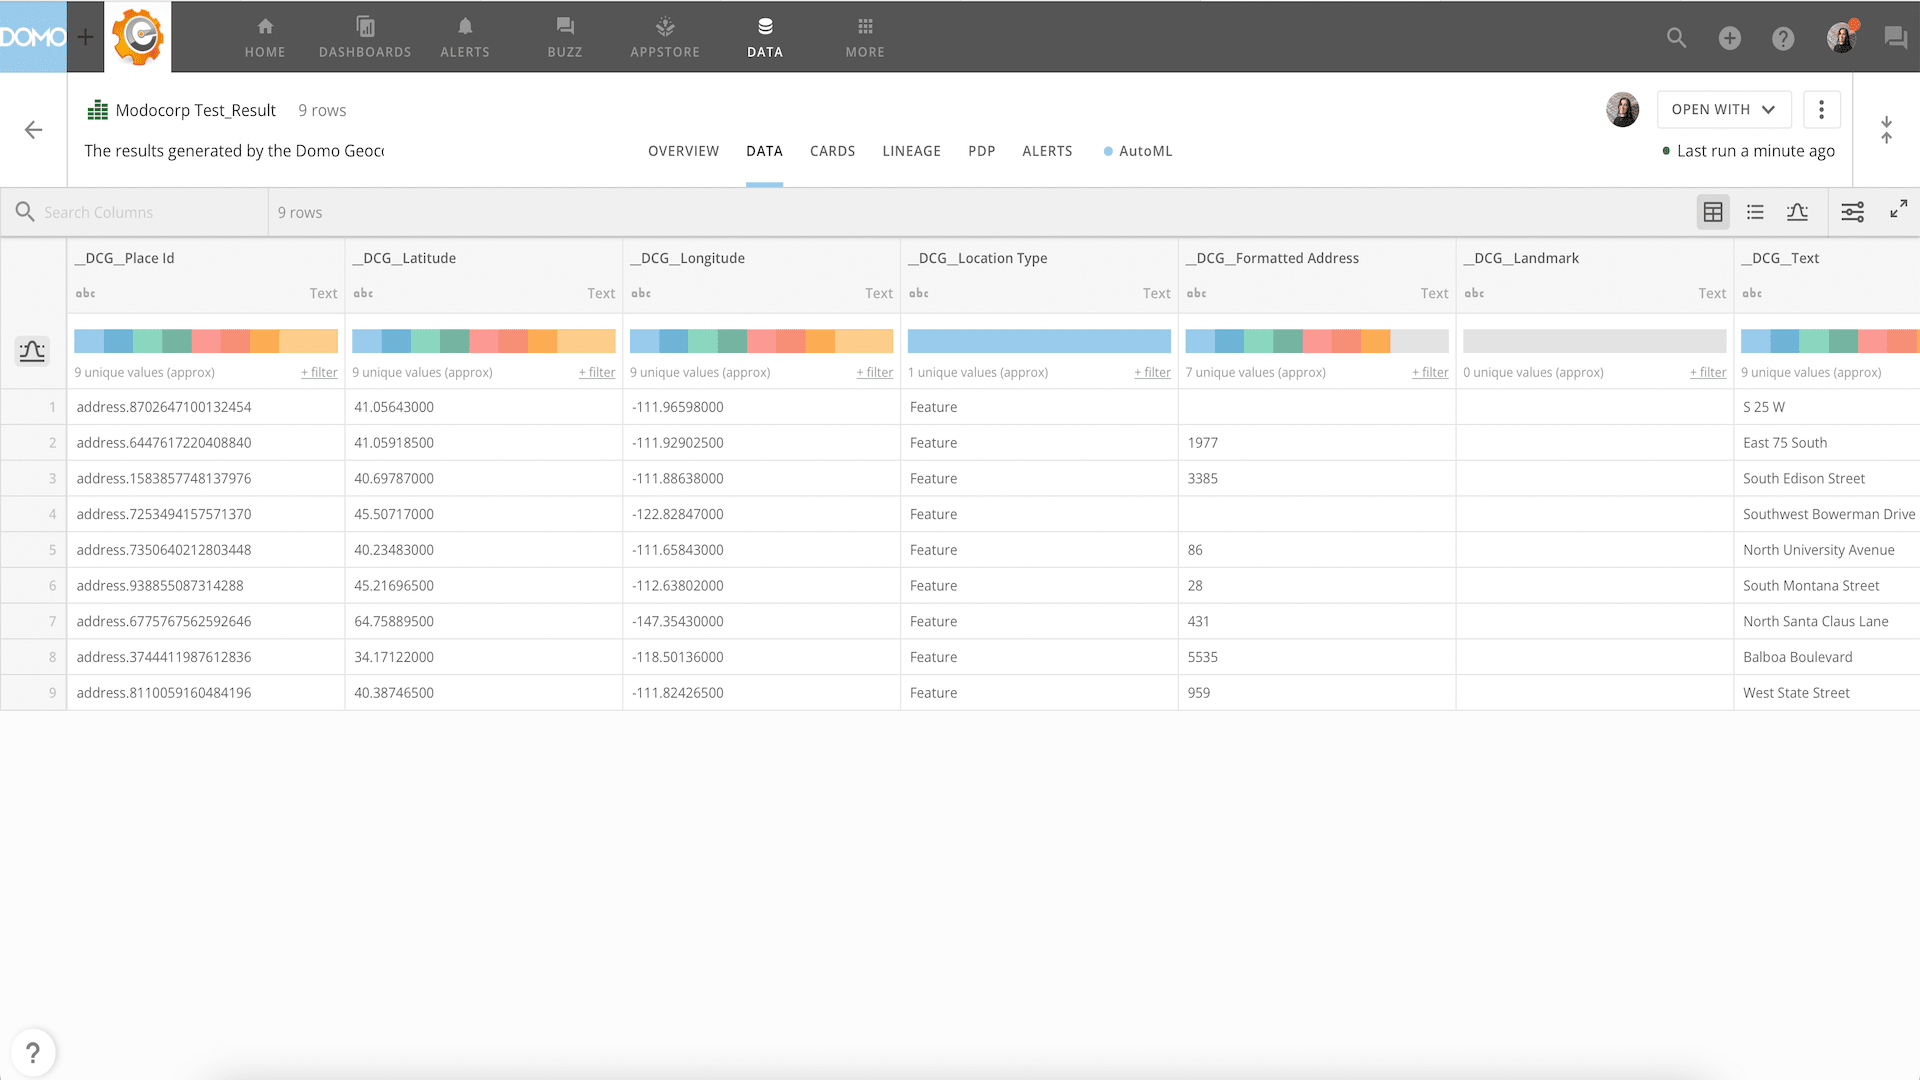1920x1080 pixels.
Task: Open the Open With dropdown
Action: (1723, 109)
